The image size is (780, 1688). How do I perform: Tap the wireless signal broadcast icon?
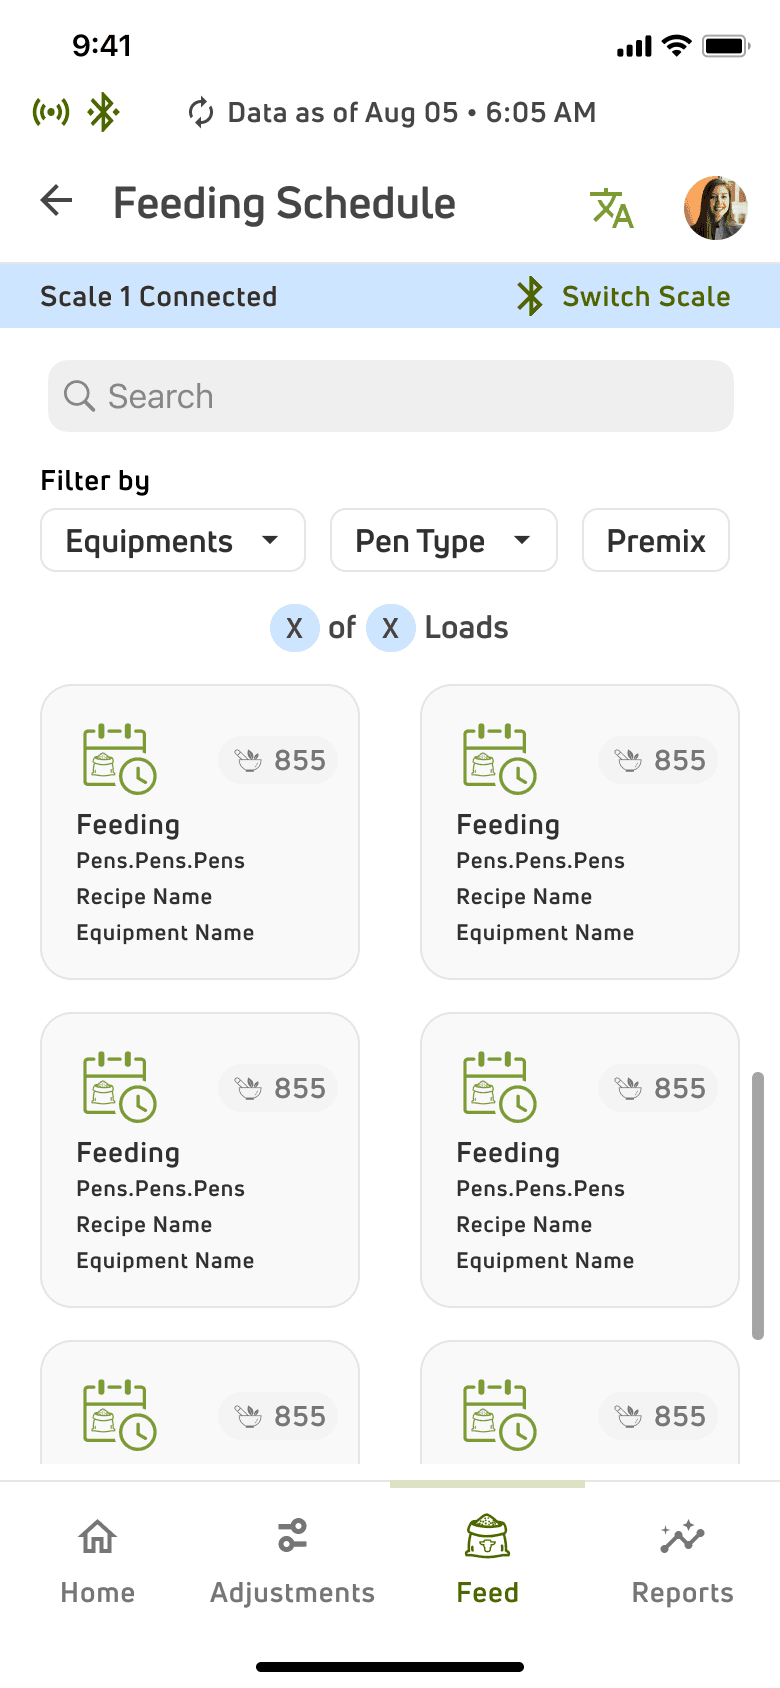[x=51, y=112]
